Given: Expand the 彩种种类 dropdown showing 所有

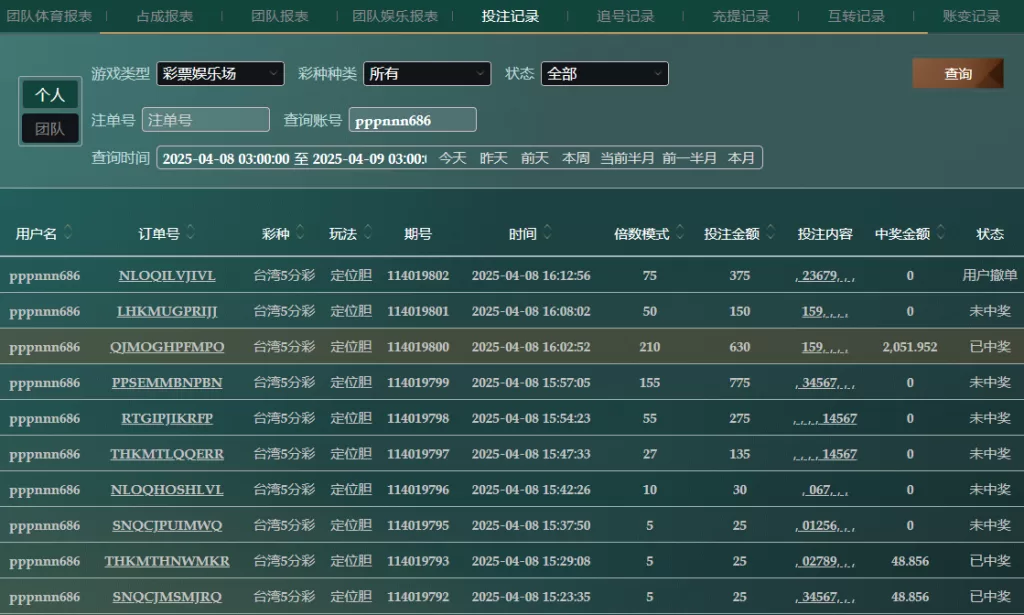Looking at the screenshot, I should point(427,74).
